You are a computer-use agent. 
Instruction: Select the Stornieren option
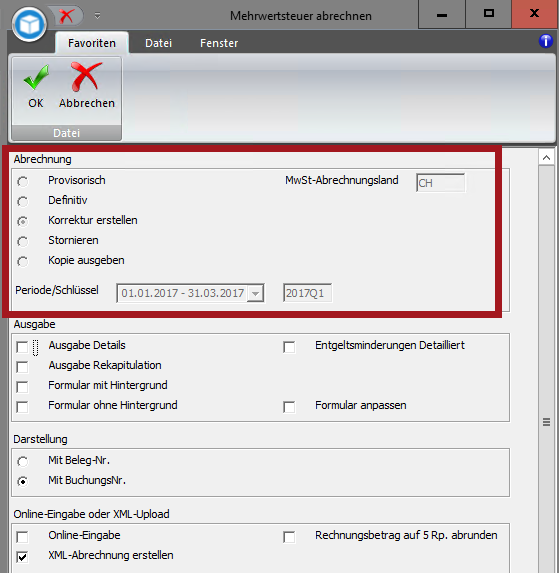(x=23, y=242)
